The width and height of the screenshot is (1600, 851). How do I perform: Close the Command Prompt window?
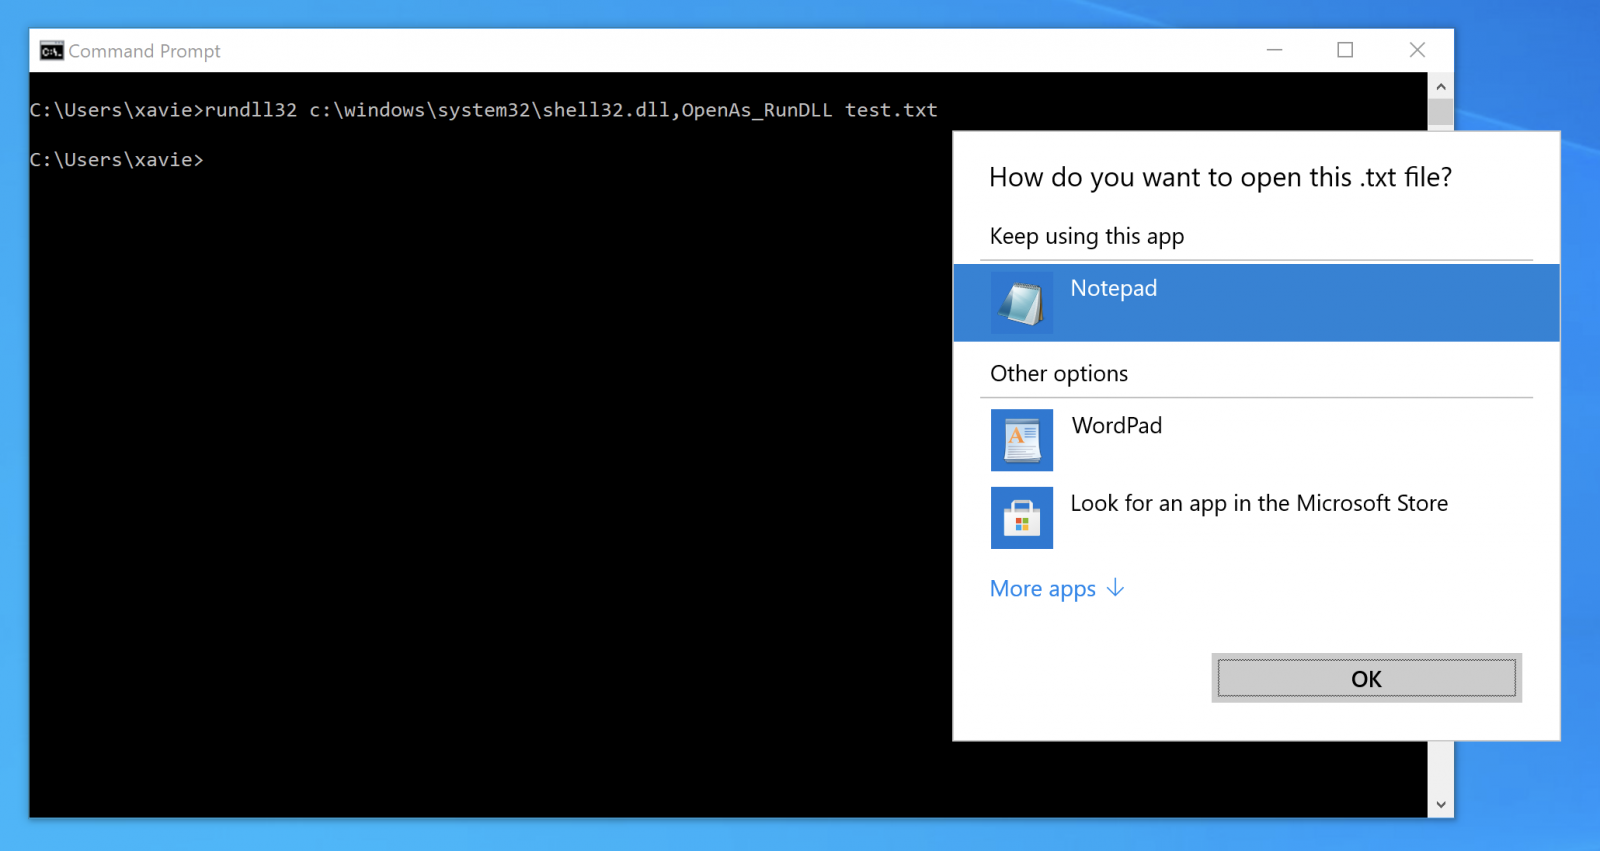(x=1417, y=50)
